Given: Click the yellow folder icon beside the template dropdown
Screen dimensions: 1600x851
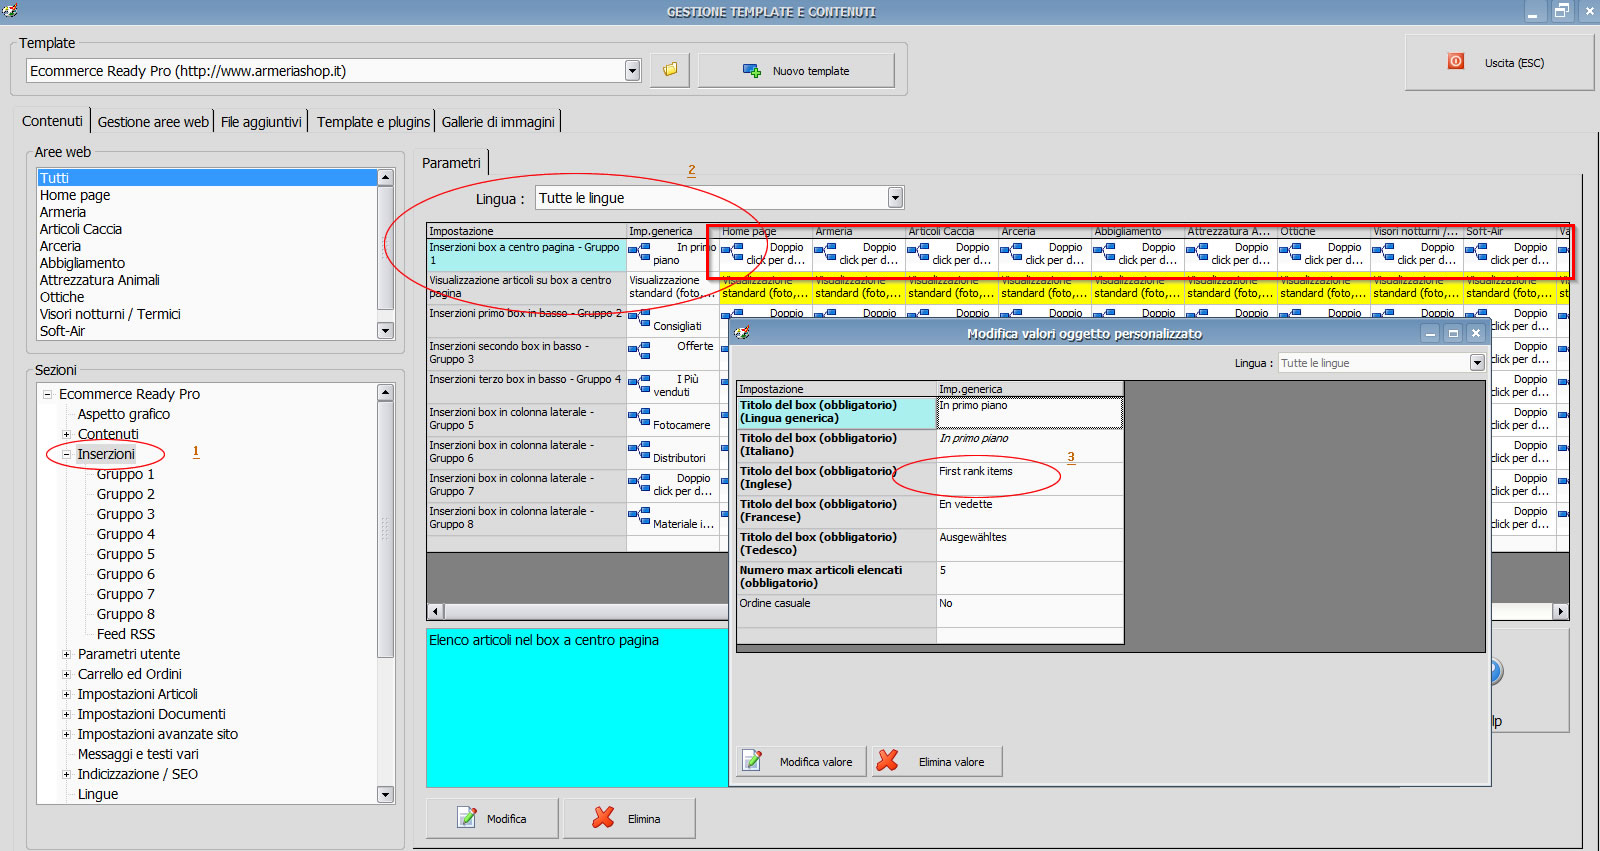Looking at the screenshot, I should tap(670, 70).
